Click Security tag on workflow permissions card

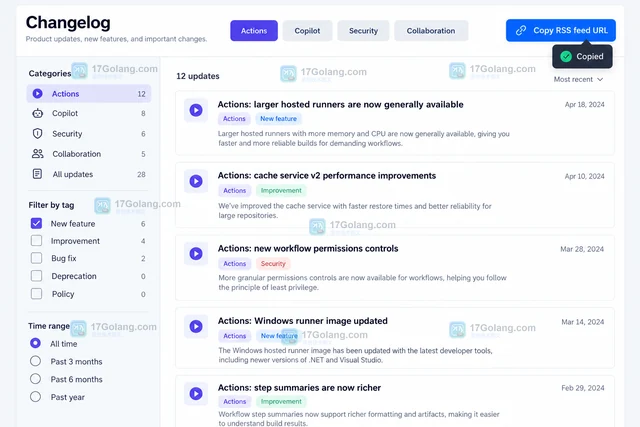pyautogui.click(x=273, y=264)
